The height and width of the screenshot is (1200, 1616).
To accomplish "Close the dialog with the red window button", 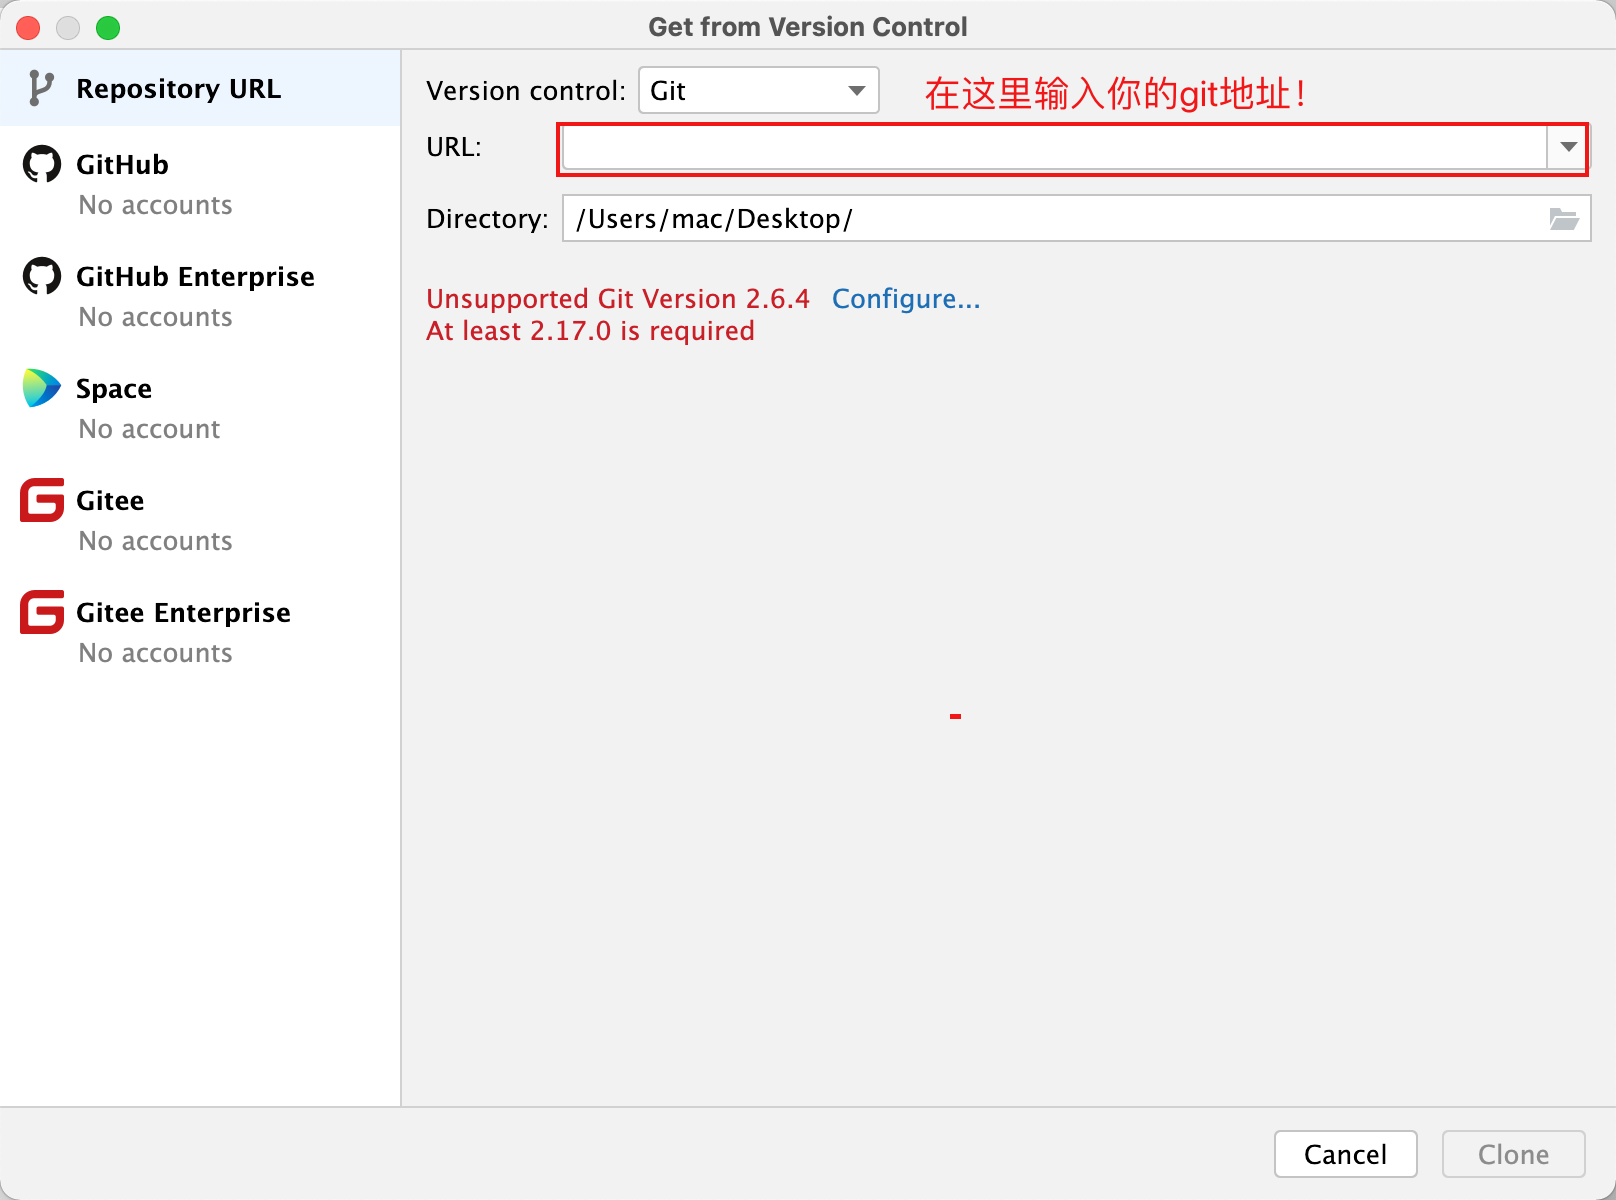I will click(x=28, y=27).
